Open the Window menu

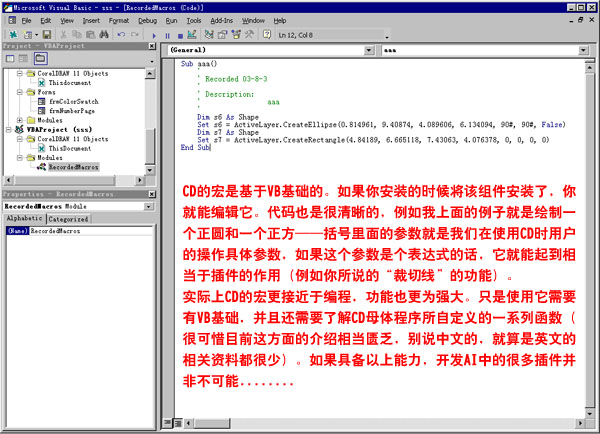[x=253, y=21]
